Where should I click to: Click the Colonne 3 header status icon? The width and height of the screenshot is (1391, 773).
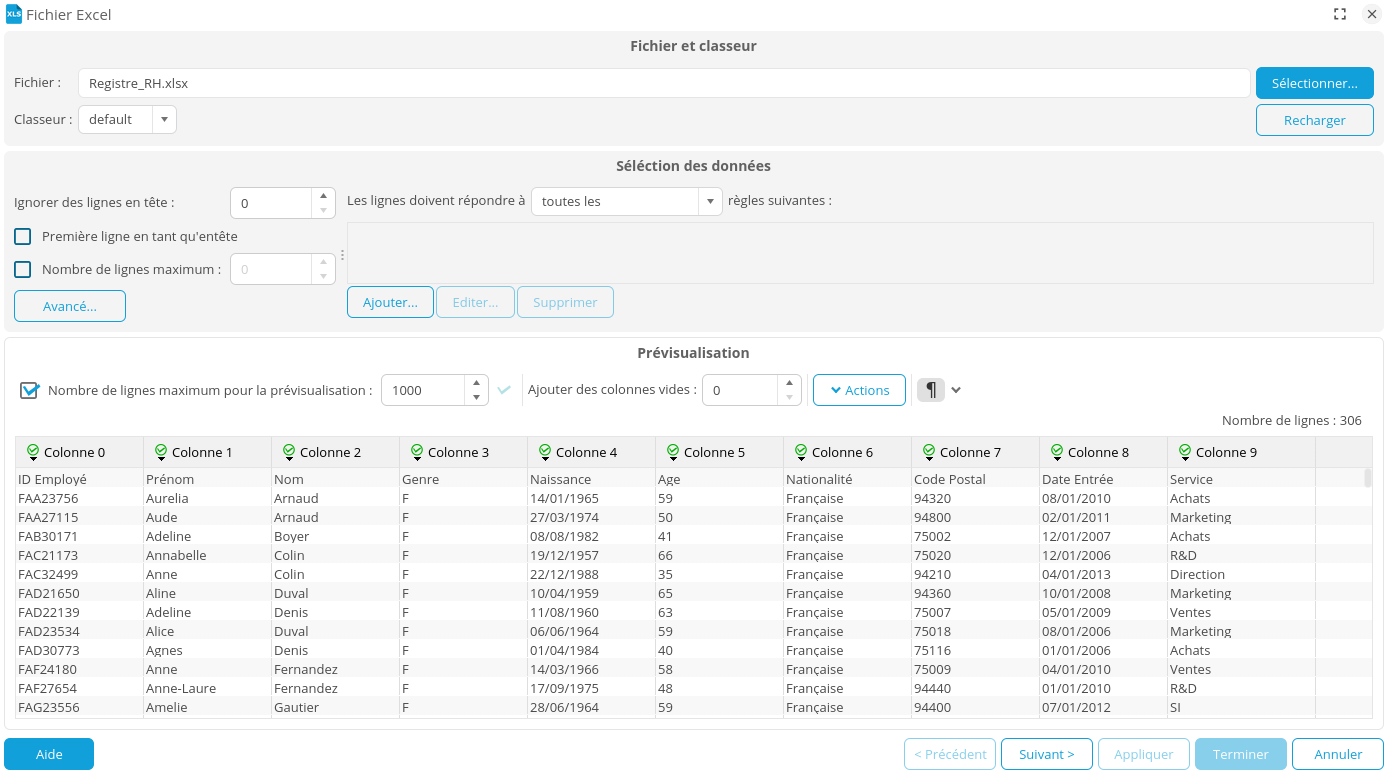[417, 452]
